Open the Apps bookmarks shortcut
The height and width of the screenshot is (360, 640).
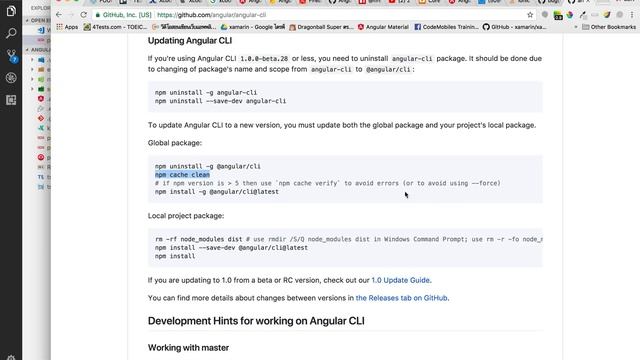(x=67, y=27)
